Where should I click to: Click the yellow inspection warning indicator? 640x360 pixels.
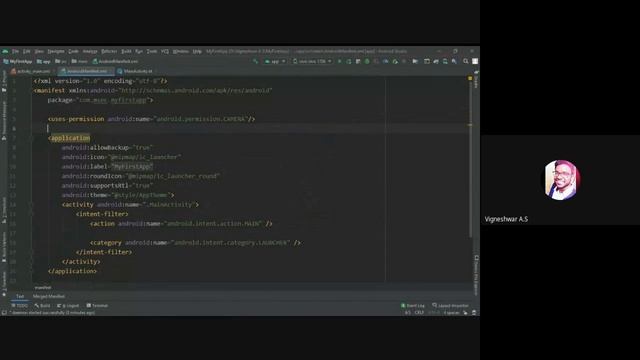click(x=470, y=78)
